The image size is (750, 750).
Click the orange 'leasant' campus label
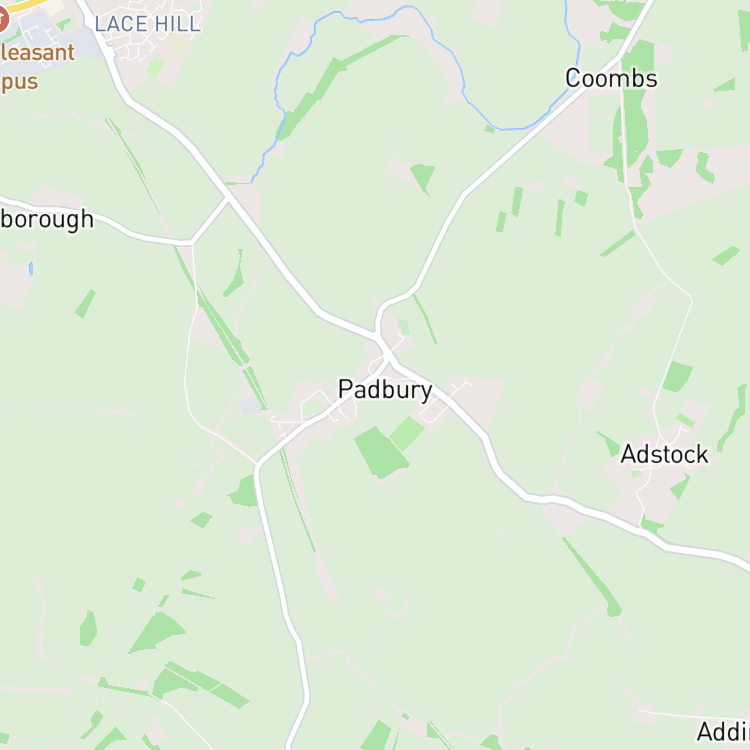37,53
